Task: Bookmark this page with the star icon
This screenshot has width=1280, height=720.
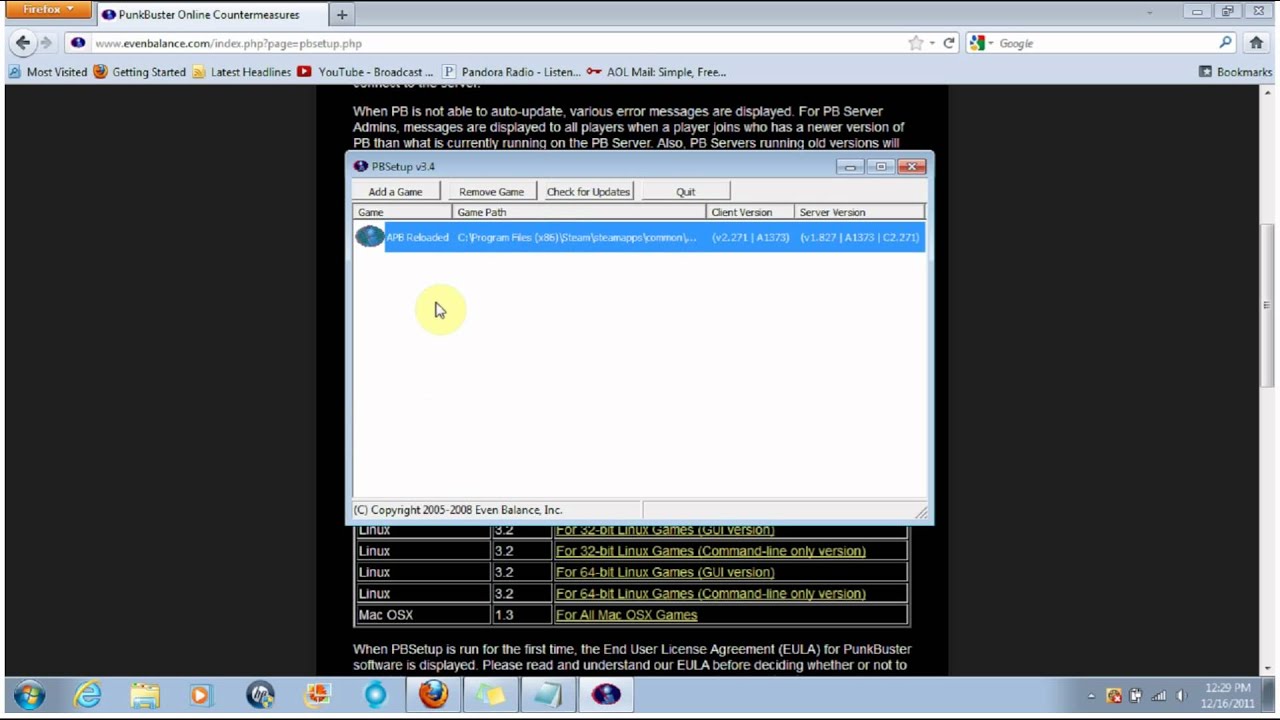Action: pyautogui.click(x=915, y=43)
